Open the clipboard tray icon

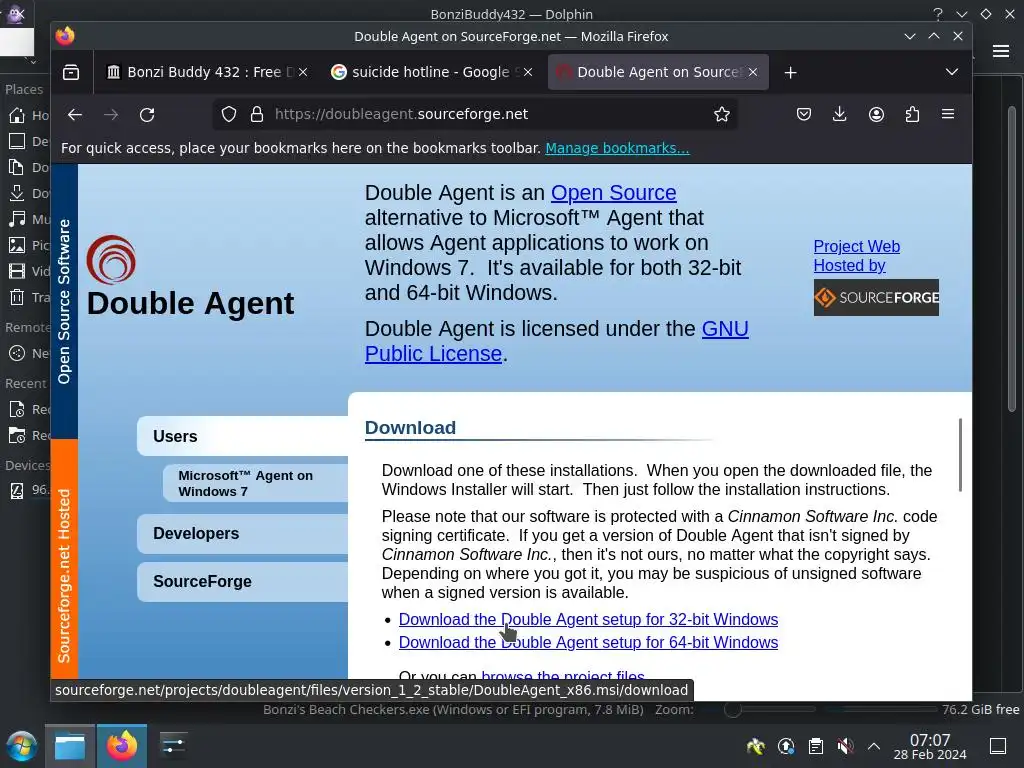pyautogui.click(x=816, y=746)
